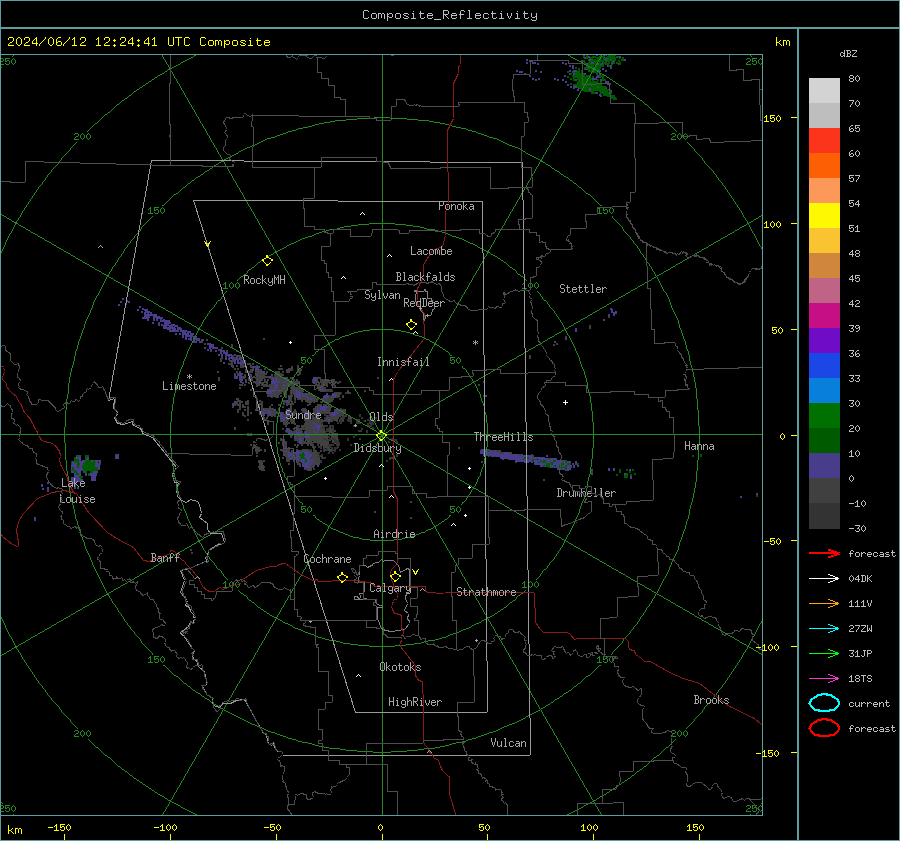Select the bright yellow legend swatch

point(824,215)
